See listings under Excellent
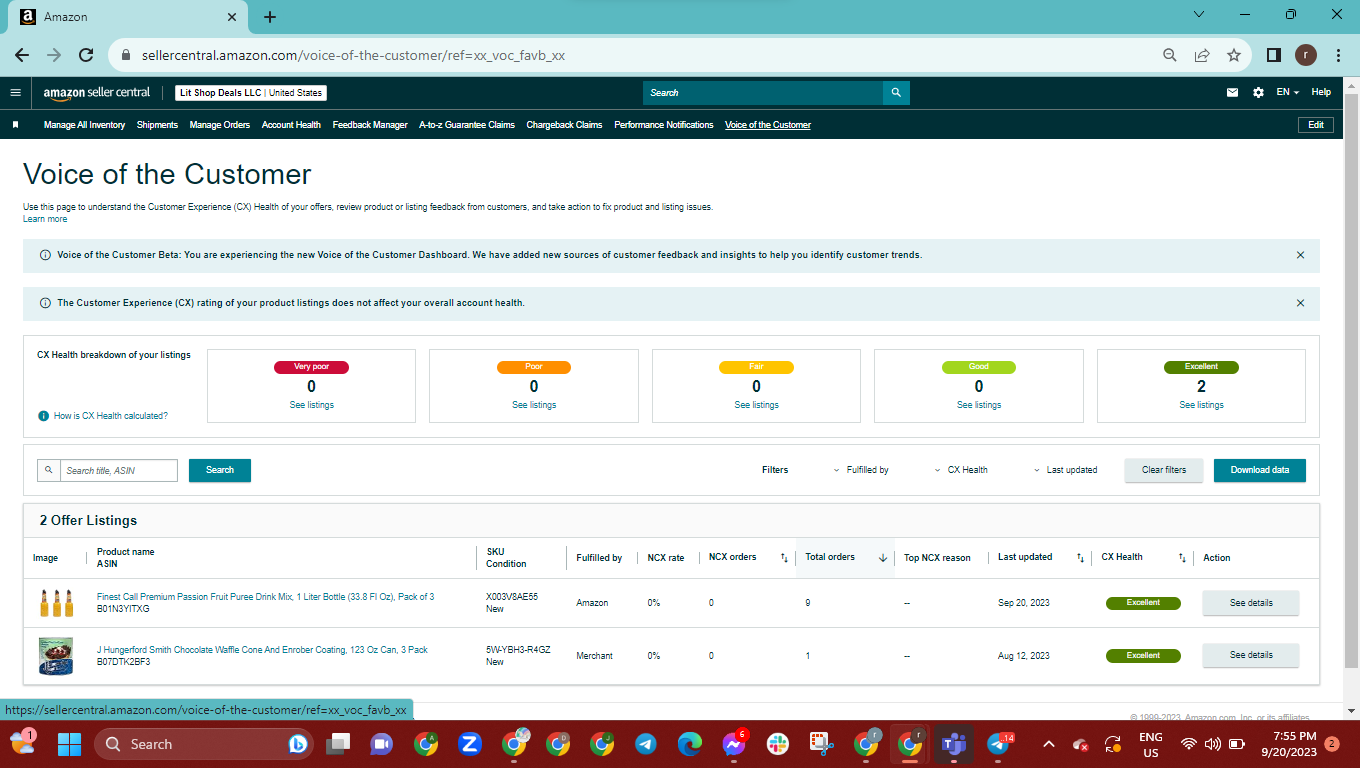 coord(1201,405)
